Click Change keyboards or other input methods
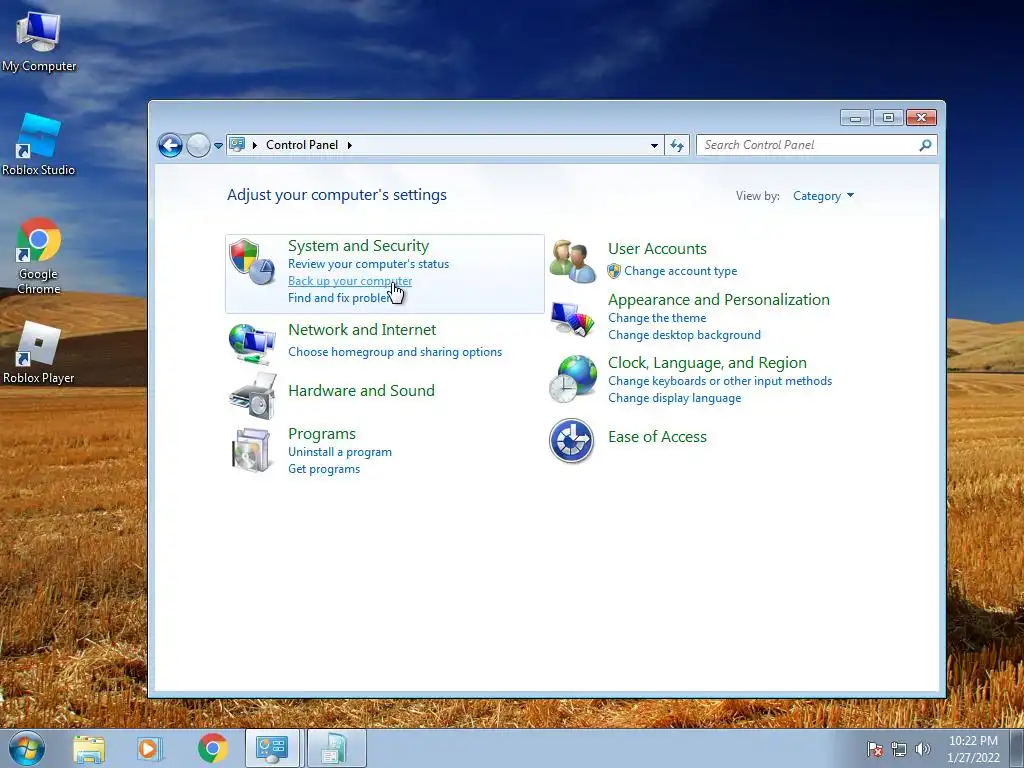 tap(720, 381)
